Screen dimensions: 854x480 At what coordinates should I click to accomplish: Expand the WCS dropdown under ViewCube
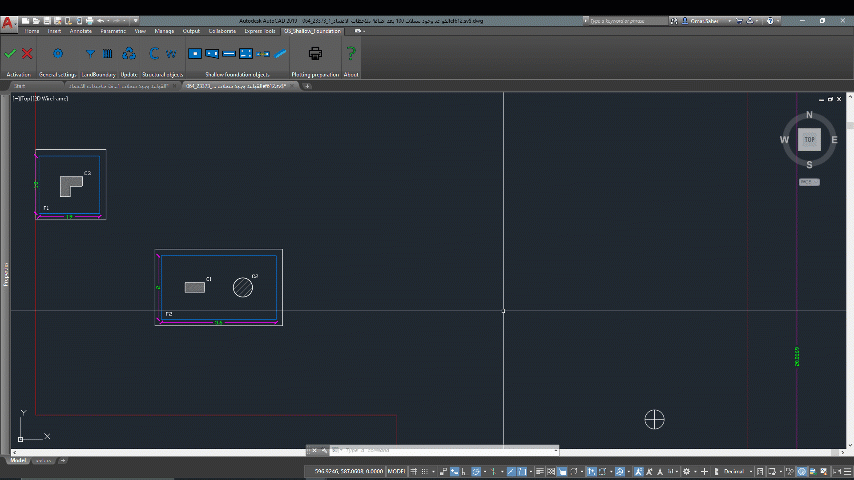[809, 182]
